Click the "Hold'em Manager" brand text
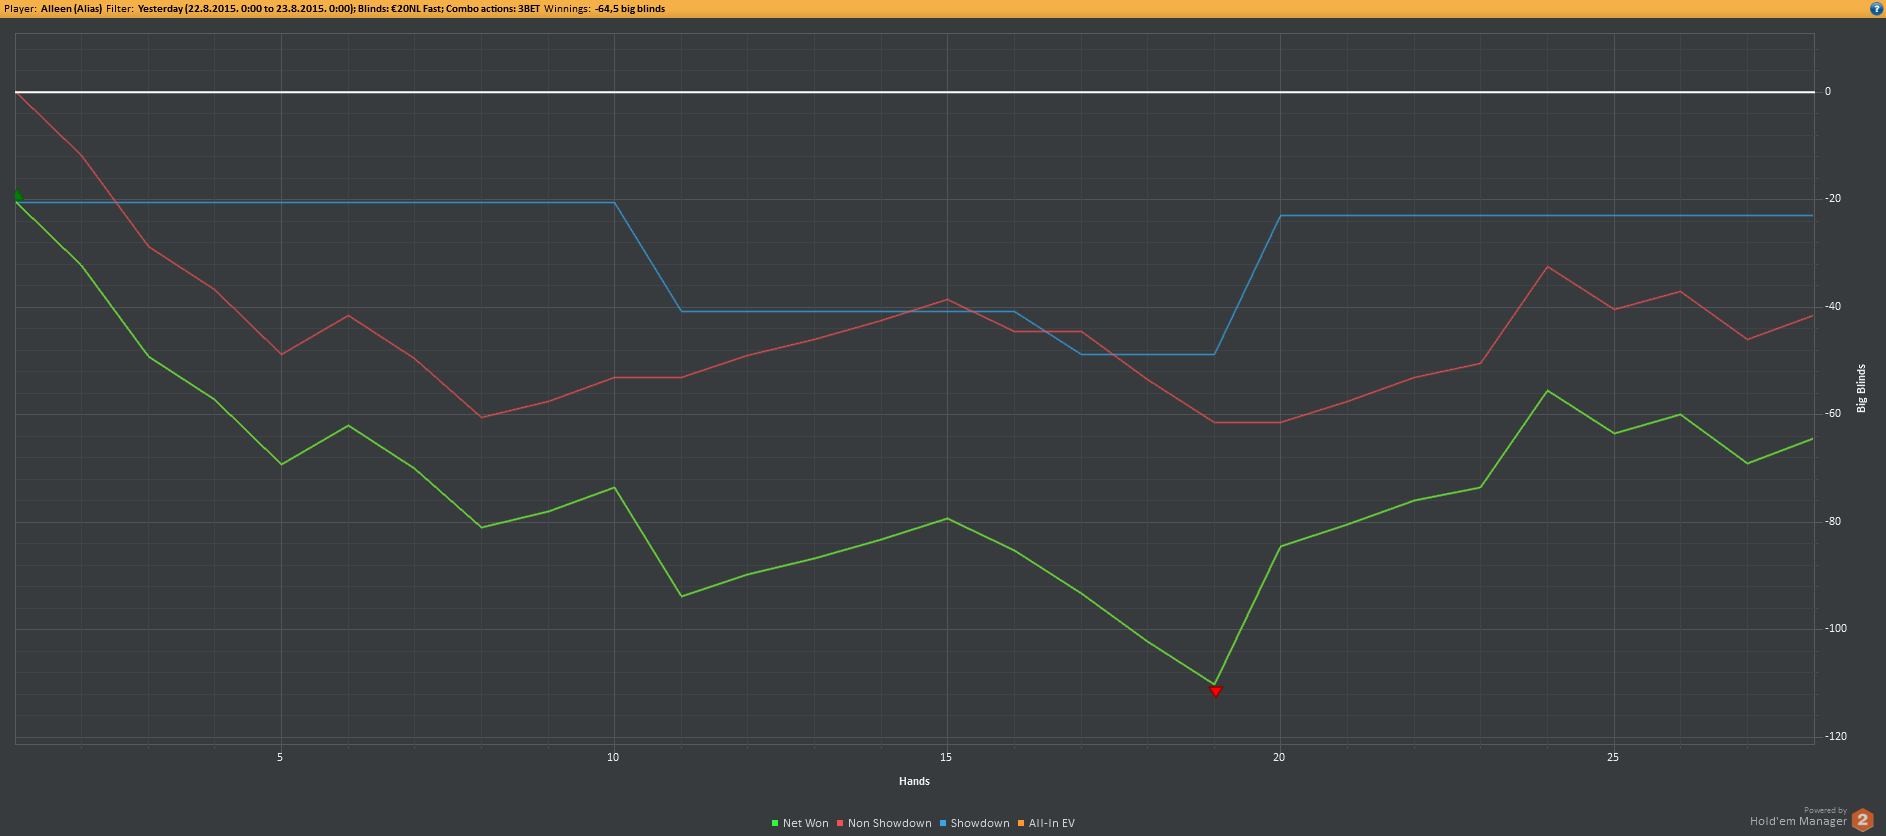1886x836 pixels. 1798,822
